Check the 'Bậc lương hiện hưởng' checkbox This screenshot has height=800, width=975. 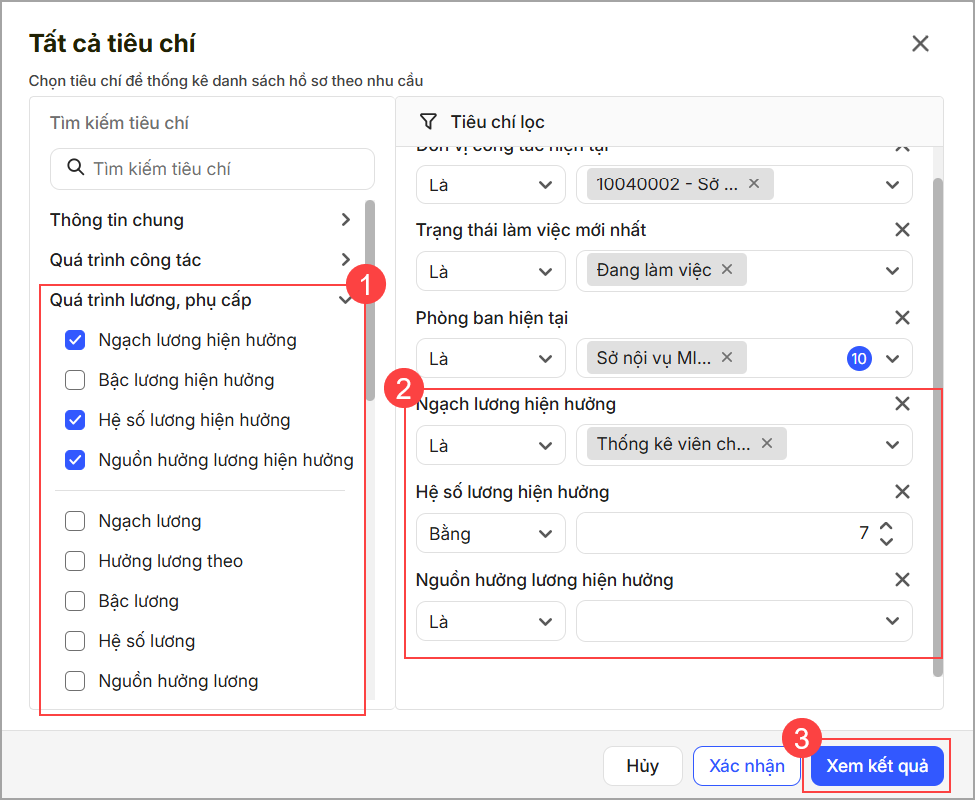click(75, 380)
